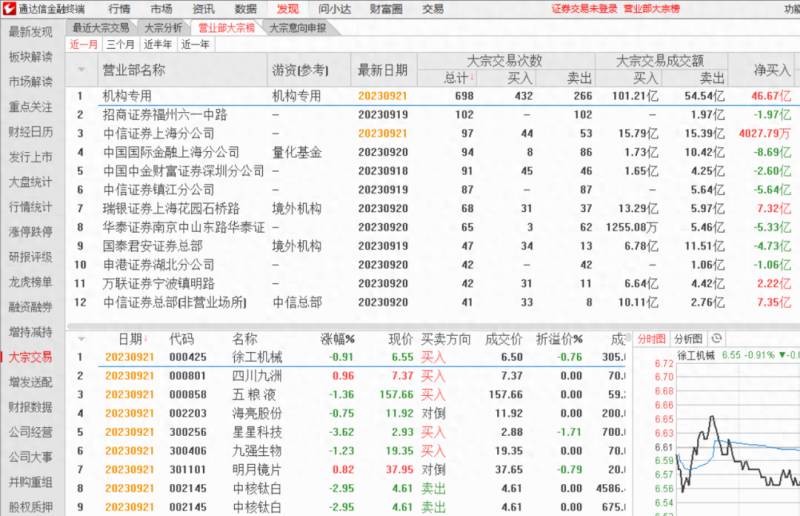Select the 近半年 period filter
Image resolution: width=800 pixels, height=516 pixels.
[x=158, y=44]
